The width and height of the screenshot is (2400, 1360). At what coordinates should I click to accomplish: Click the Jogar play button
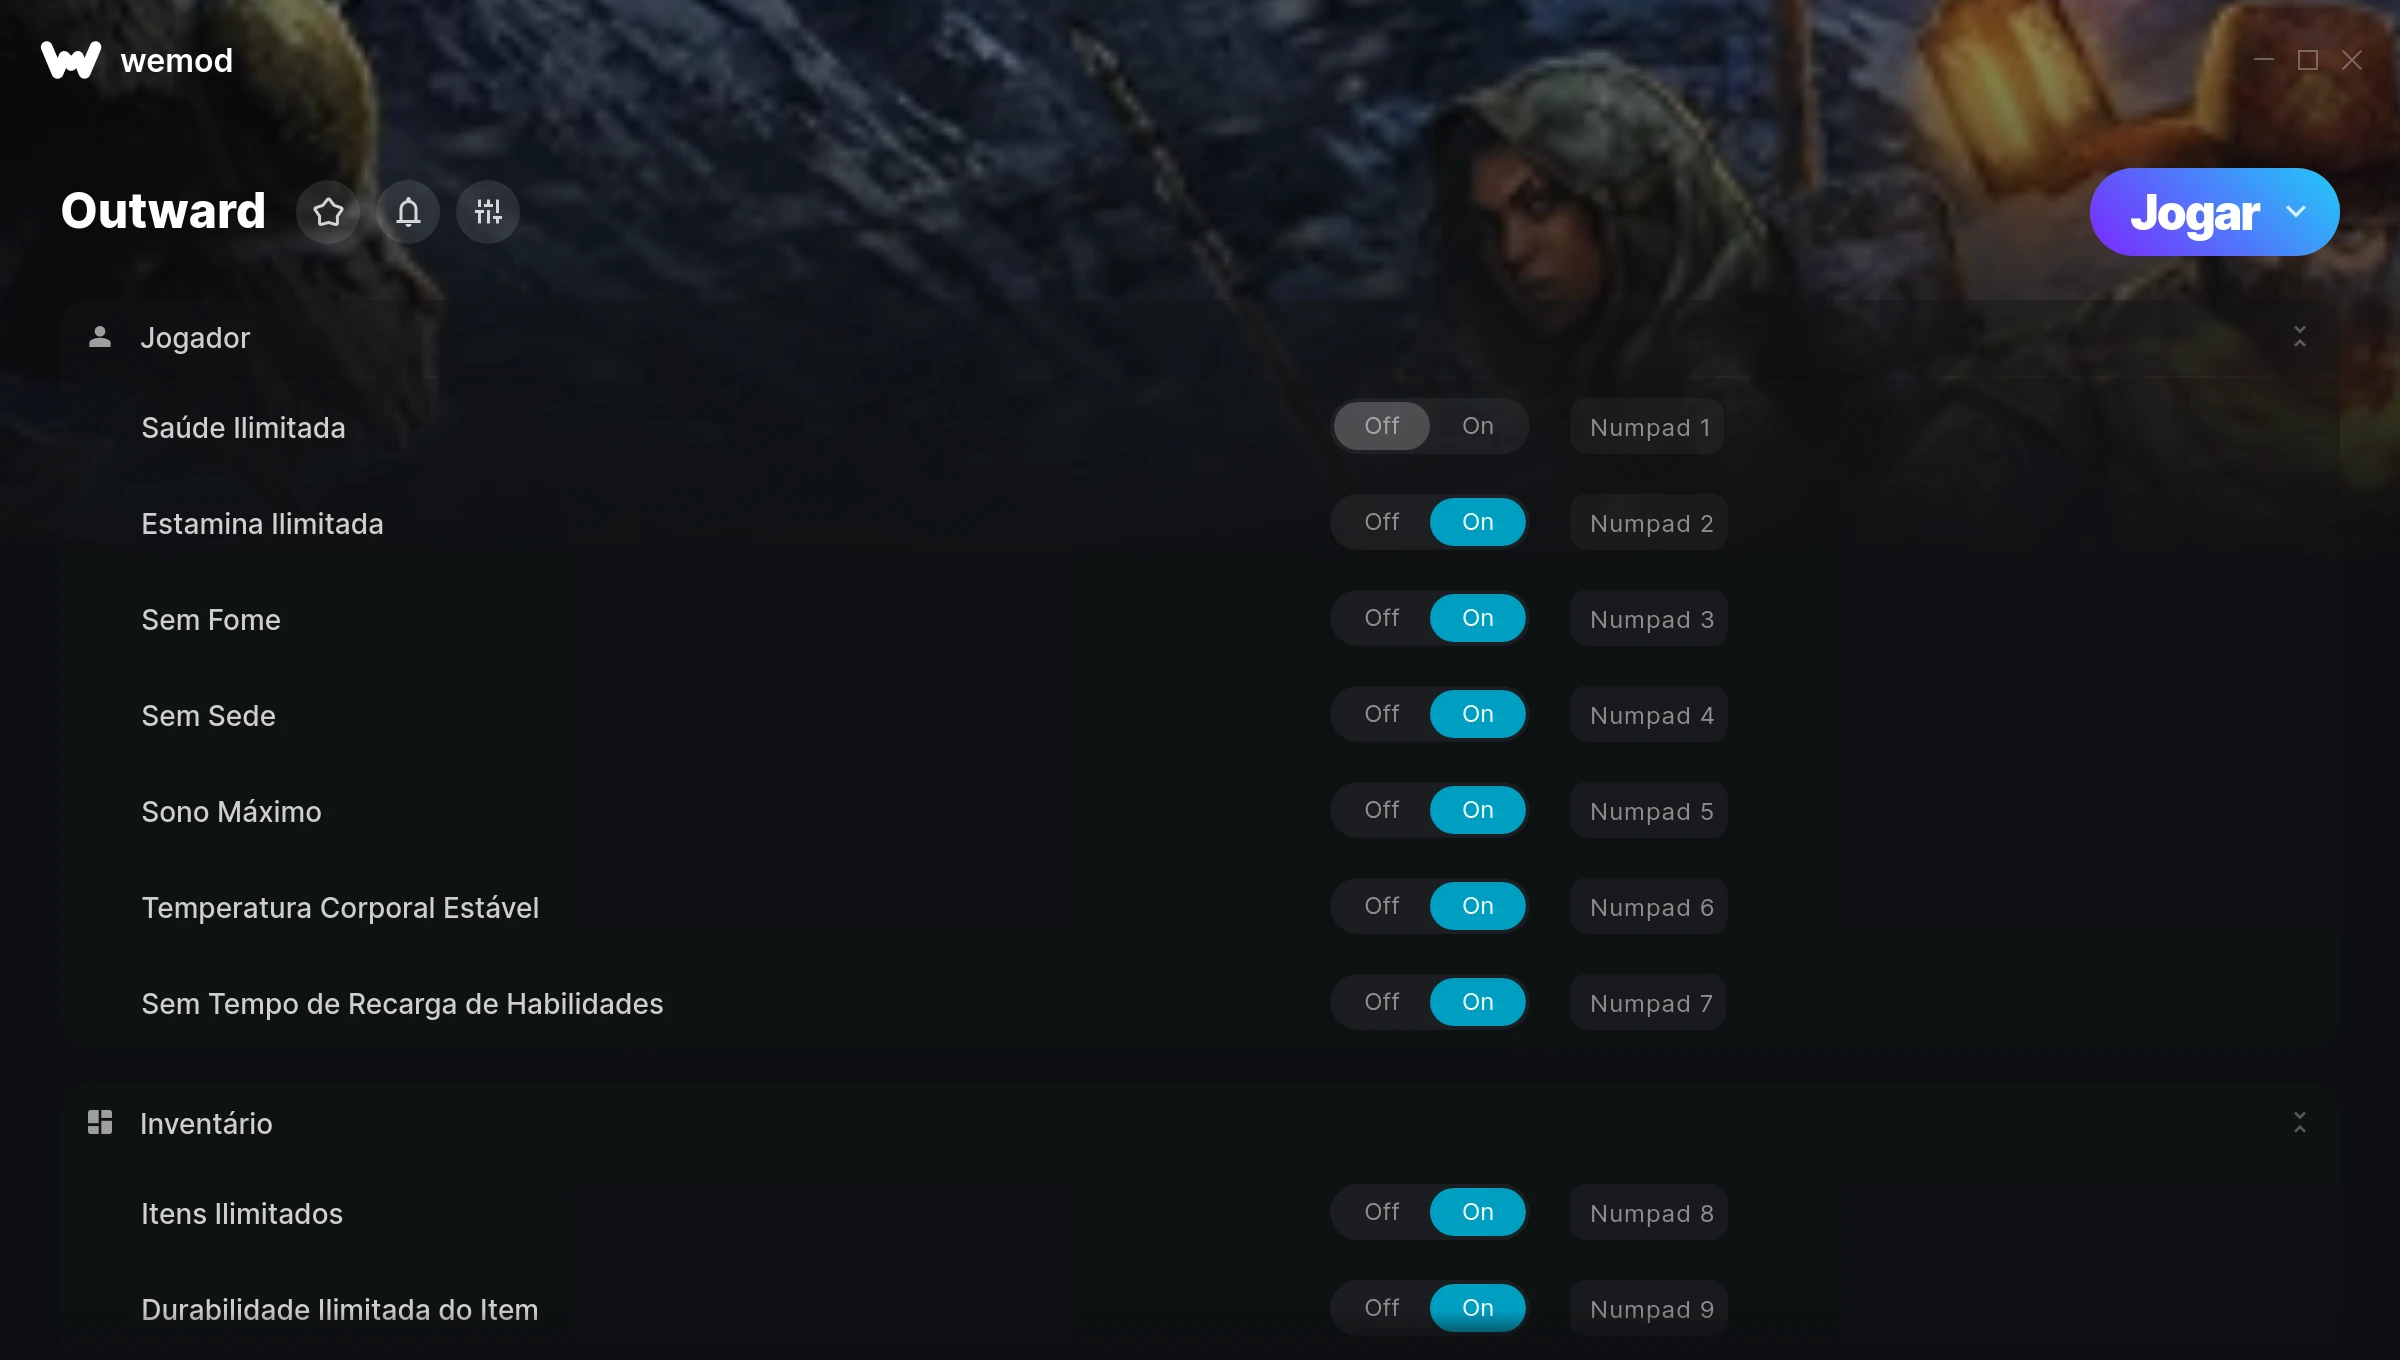point(2194,212)
